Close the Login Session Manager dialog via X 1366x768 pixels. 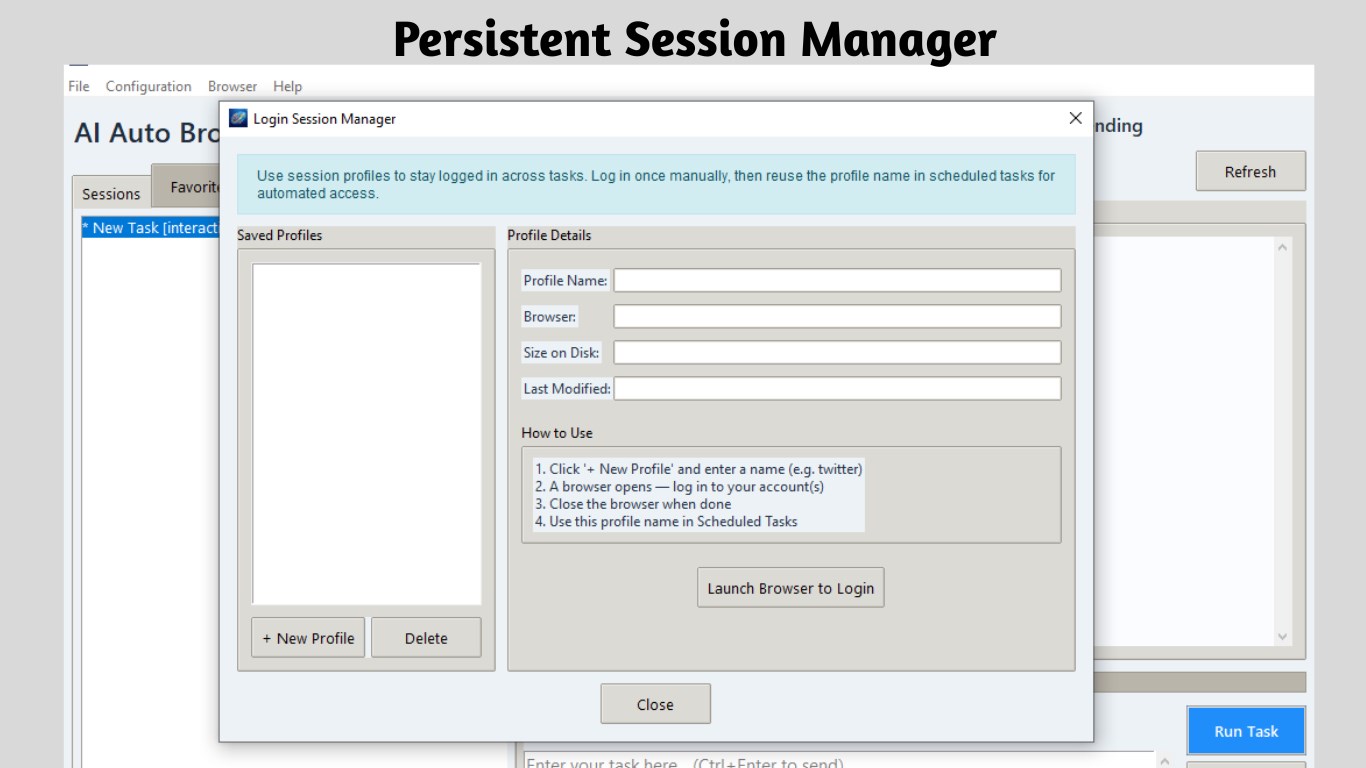pos(1075,118)
